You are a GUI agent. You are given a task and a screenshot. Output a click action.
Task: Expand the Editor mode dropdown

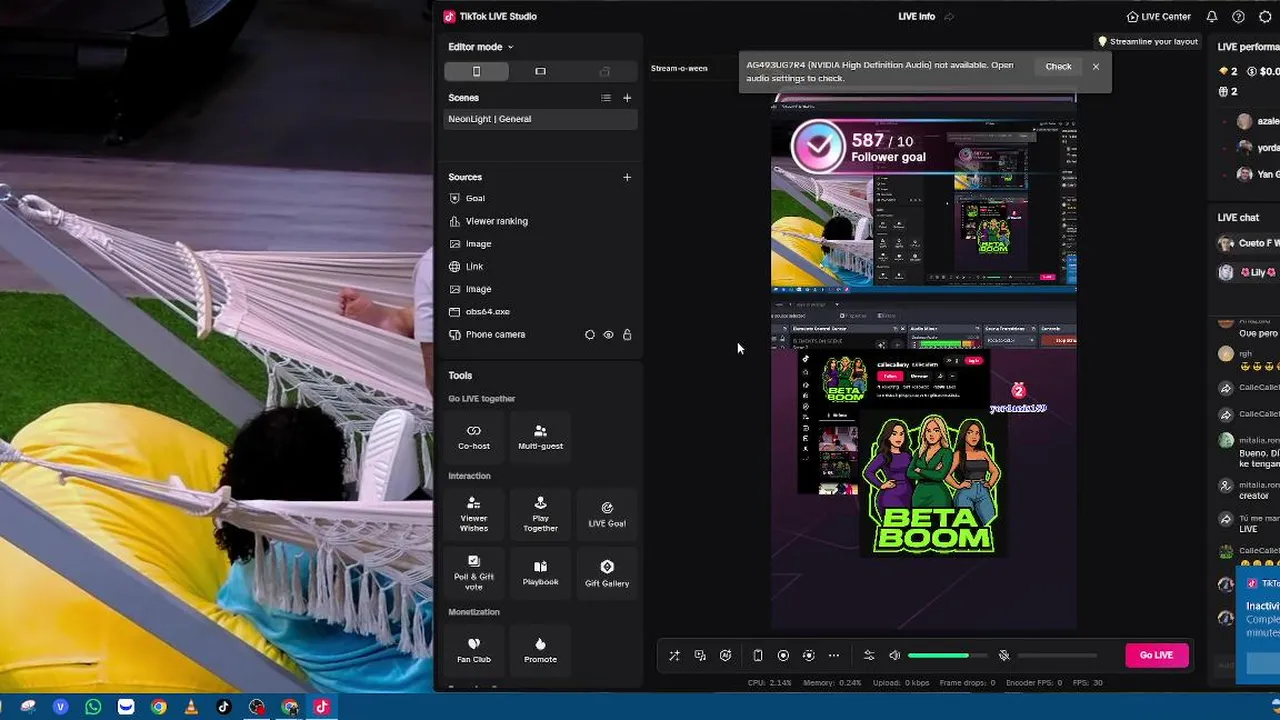(481, 47)
